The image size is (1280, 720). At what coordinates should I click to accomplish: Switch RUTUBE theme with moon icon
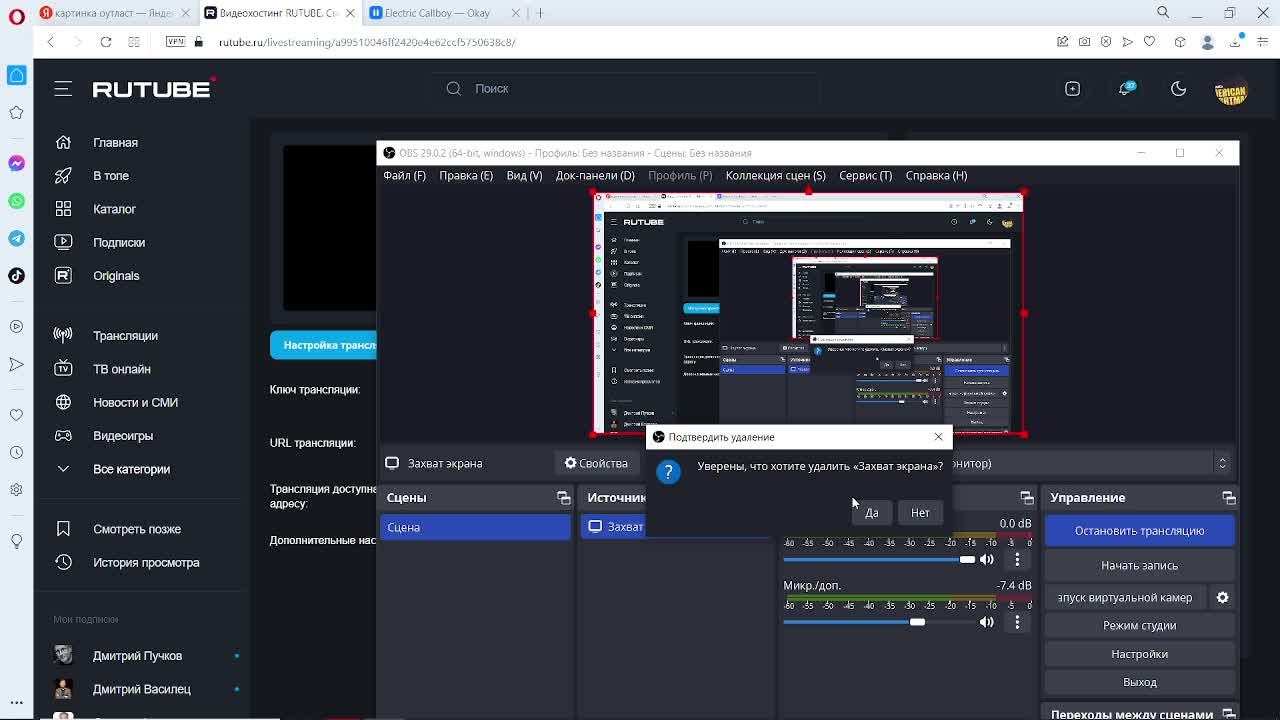click(1178, 88)
